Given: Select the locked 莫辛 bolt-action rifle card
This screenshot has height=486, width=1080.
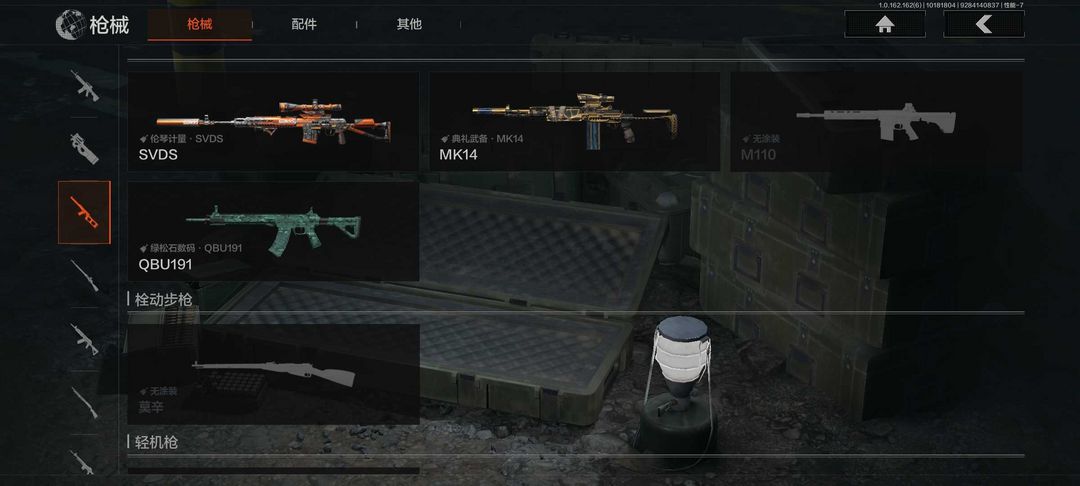Looking at the screenshot, I should [x=273, y=374].
